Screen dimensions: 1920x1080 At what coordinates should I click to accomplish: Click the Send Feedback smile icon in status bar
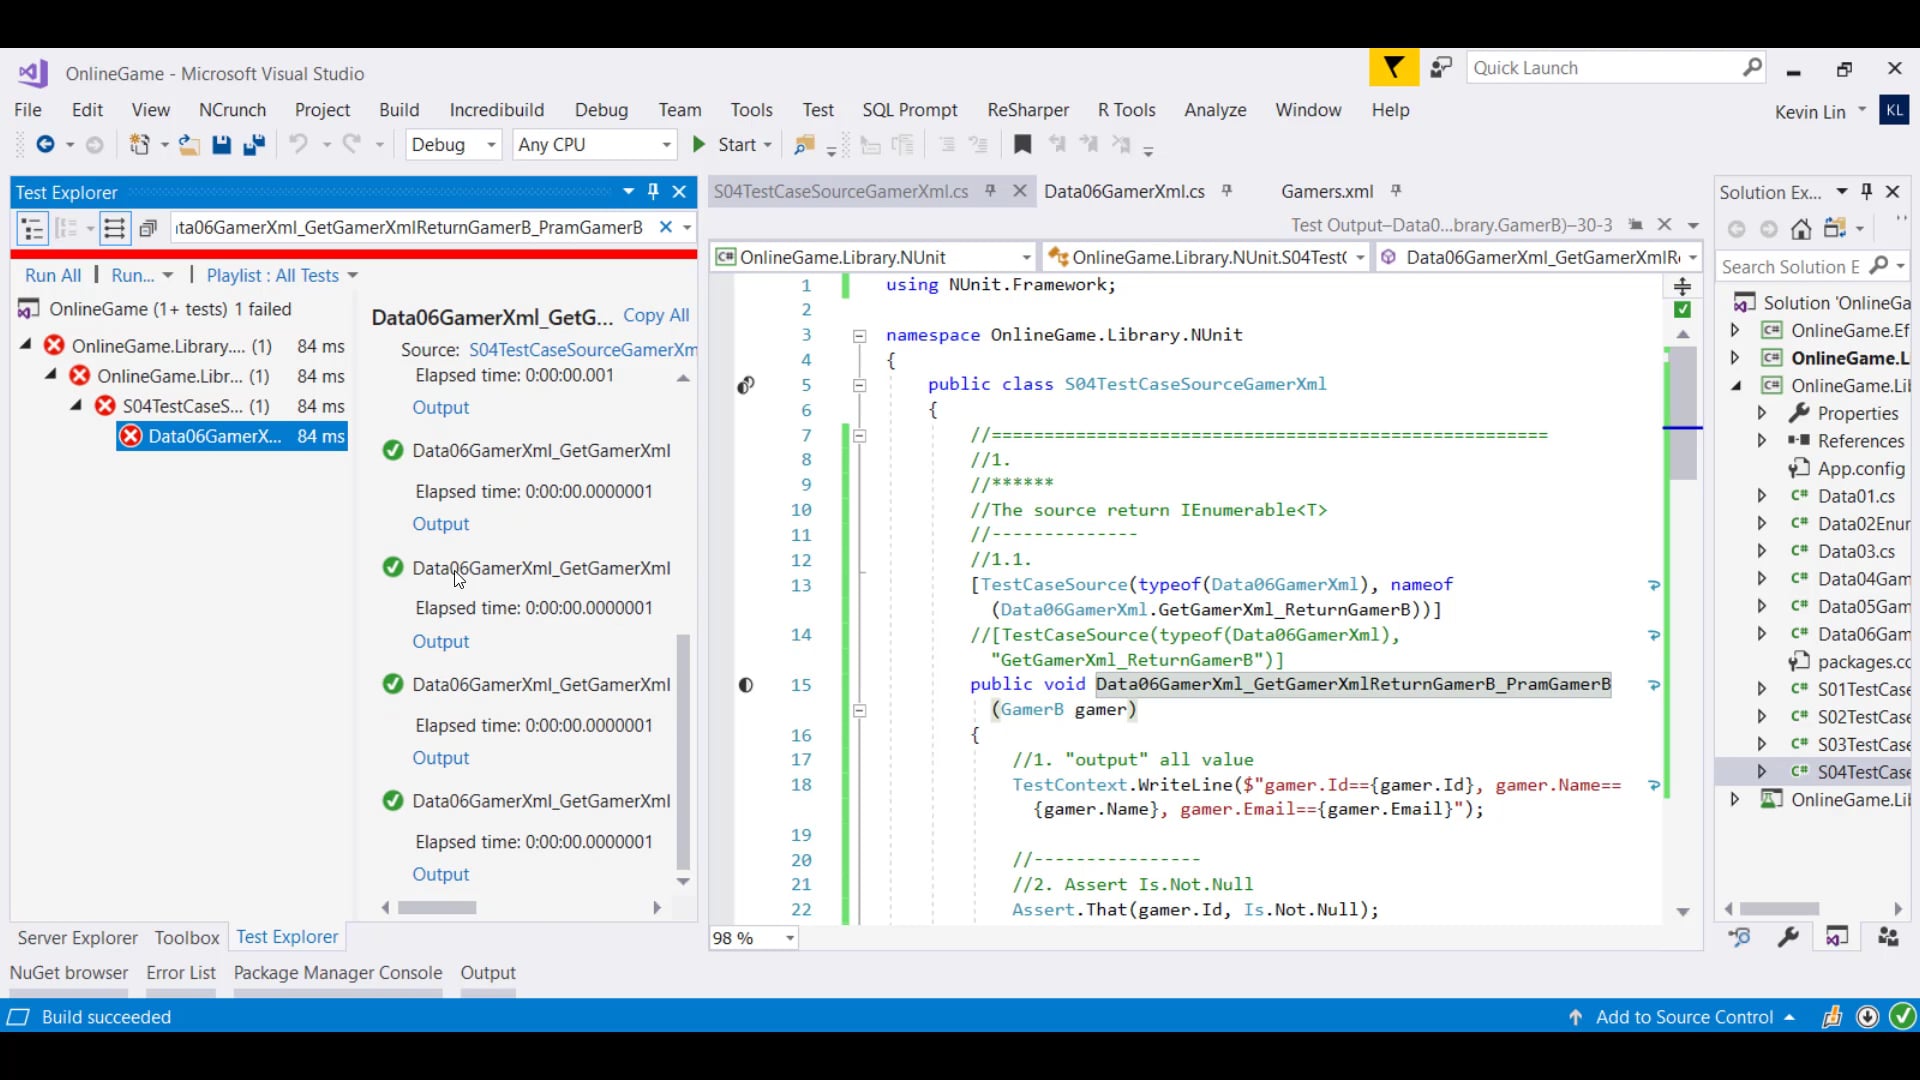(1832, 1017)
